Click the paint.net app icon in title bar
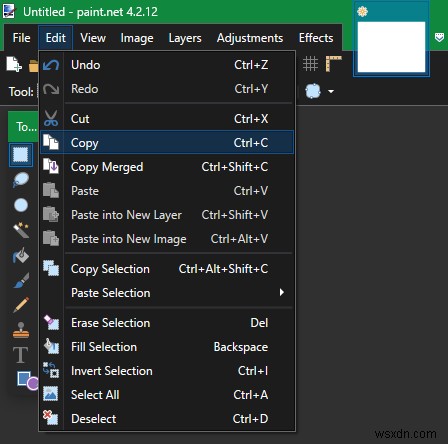 point(9,11)
